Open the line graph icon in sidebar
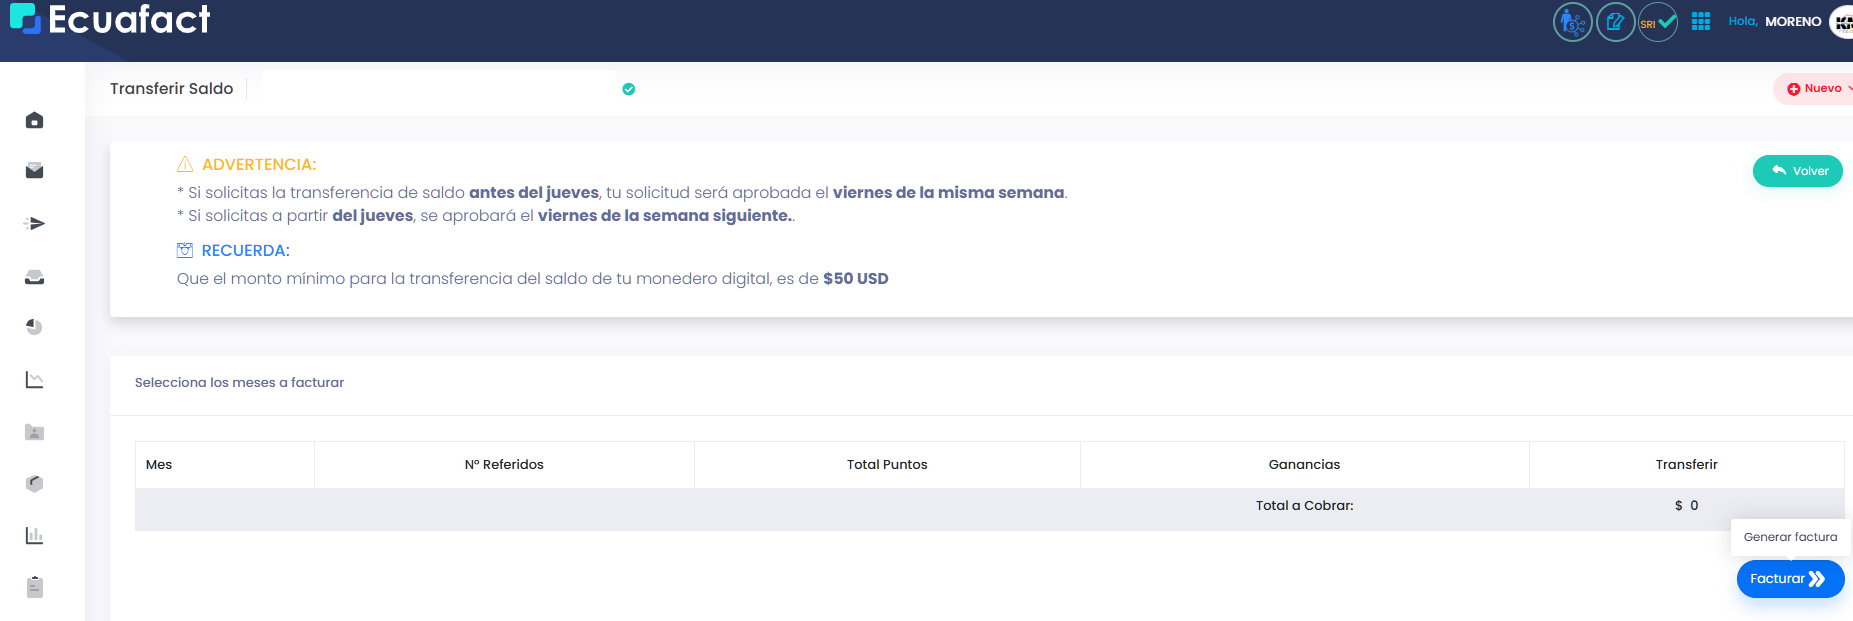The width and height of the screenshot is (1853, 621). pos(34,380)
